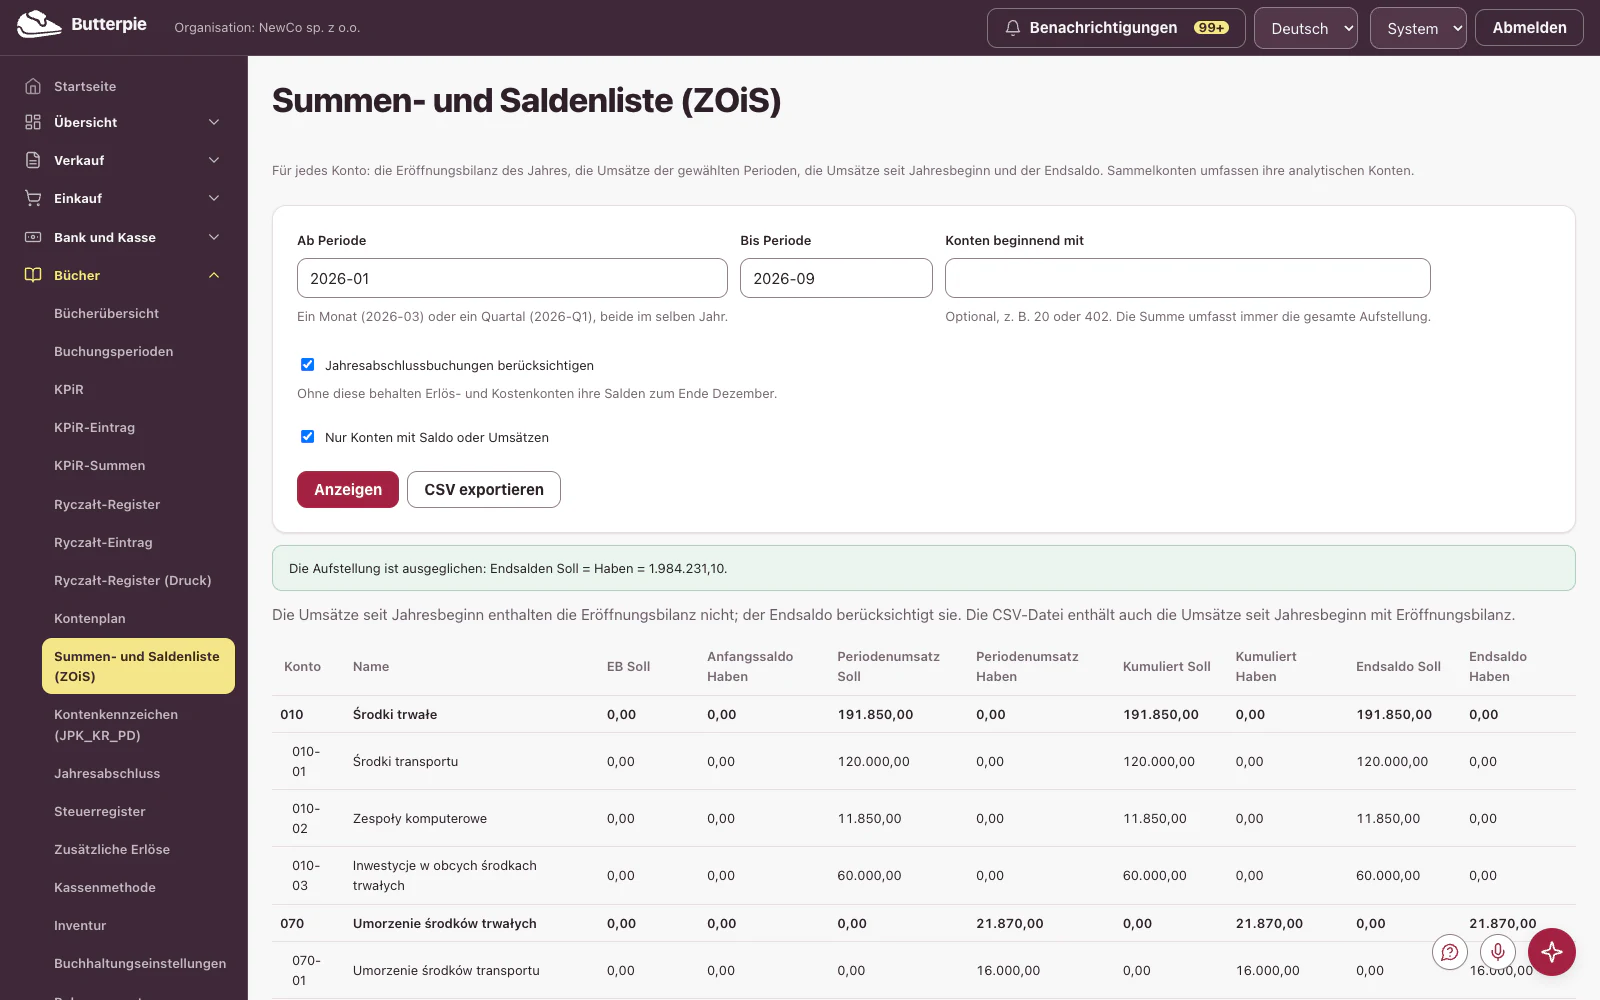Image resolution: width=1600 pixels, height=1000 pixels.
Task: Go to Buchungsperioden page
Action: pos(113,351)
